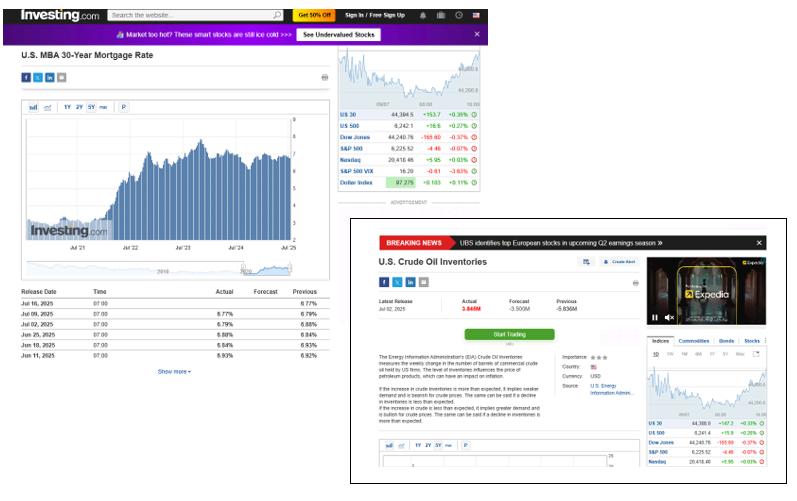Select Max range on Indices mini chart

tap(740, 354)
